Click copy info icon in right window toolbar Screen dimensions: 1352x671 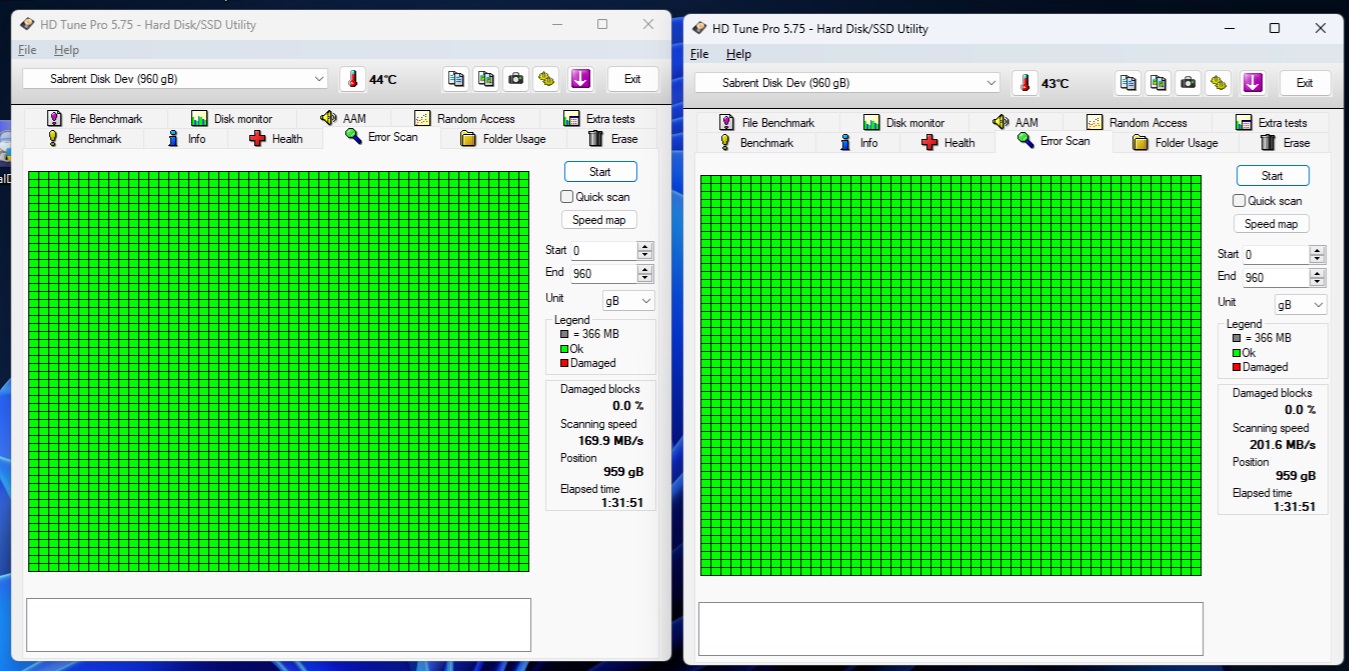(x=1128, y=83)
